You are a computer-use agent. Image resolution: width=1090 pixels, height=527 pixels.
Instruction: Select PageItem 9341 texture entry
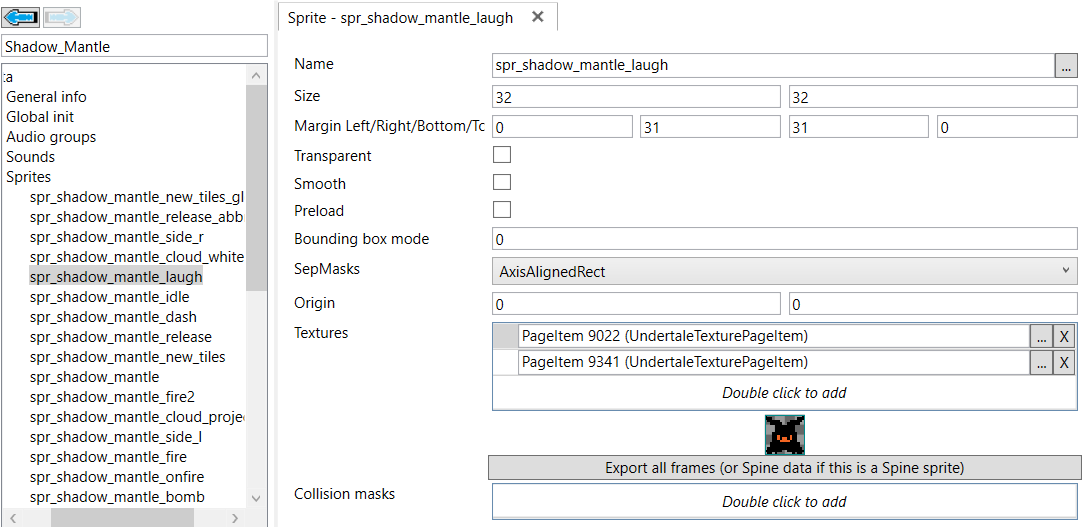point(774,362)
